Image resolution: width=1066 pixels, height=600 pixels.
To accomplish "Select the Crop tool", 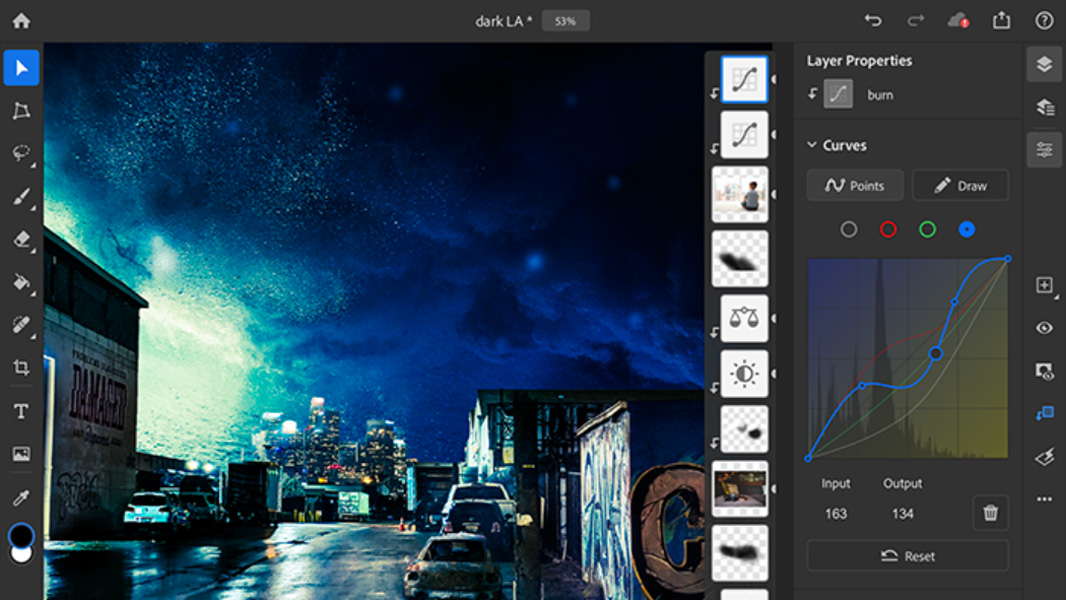I will pos(21,368).
